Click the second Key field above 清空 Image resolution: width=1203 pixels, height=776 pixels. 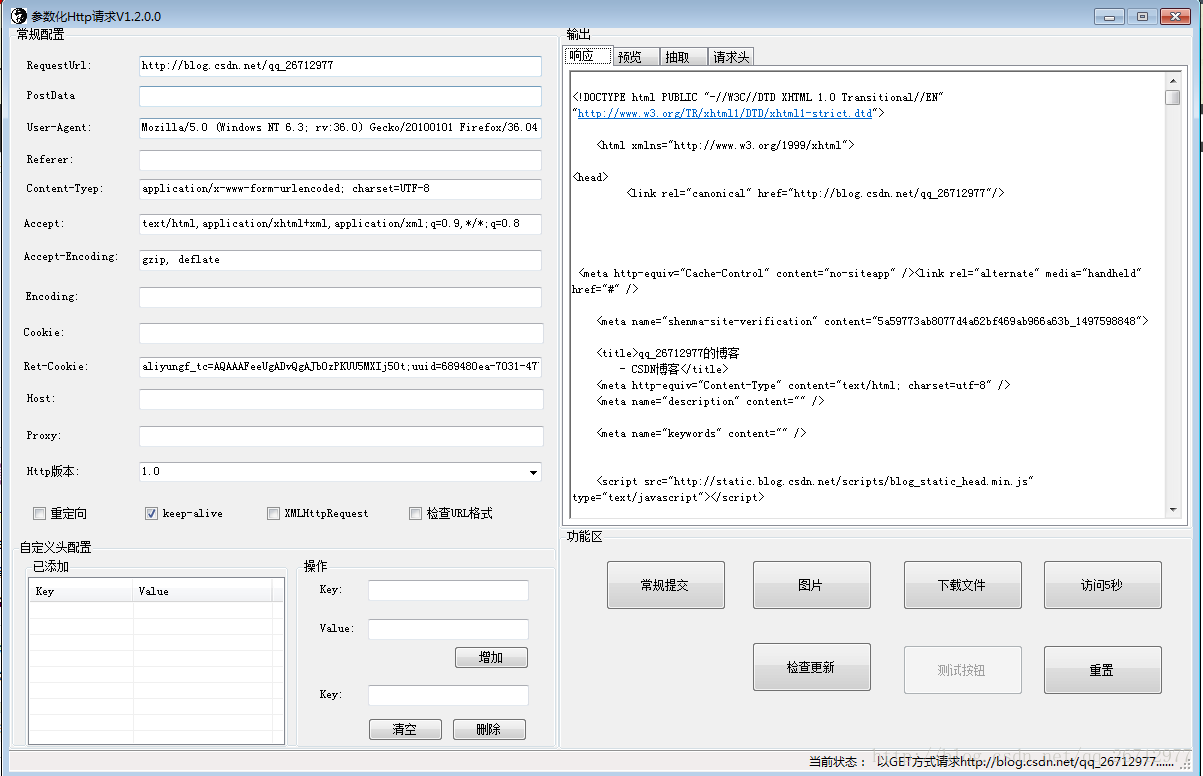[x=448, y=695]
